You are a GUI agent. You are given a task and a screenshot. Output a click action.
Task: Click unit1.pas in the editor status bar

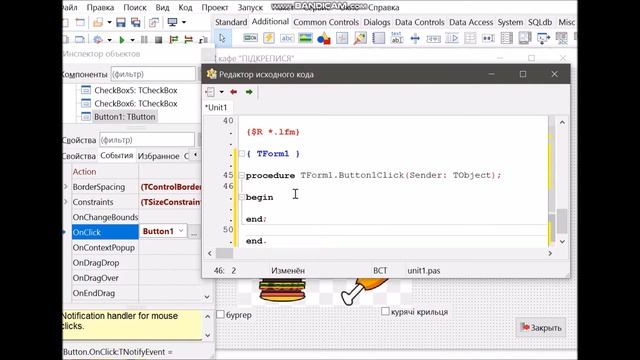click(x=423, y=270)
